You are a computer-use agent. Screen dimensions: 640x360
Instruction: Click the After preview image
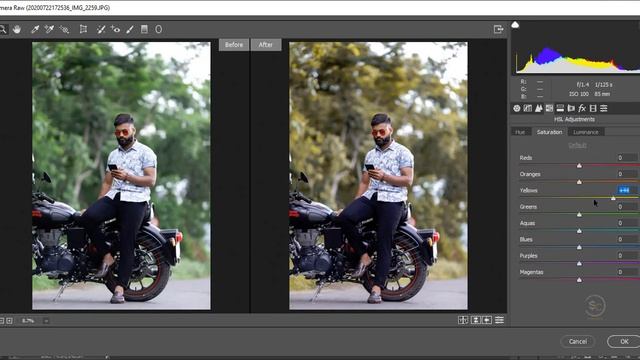coord(378,176)
